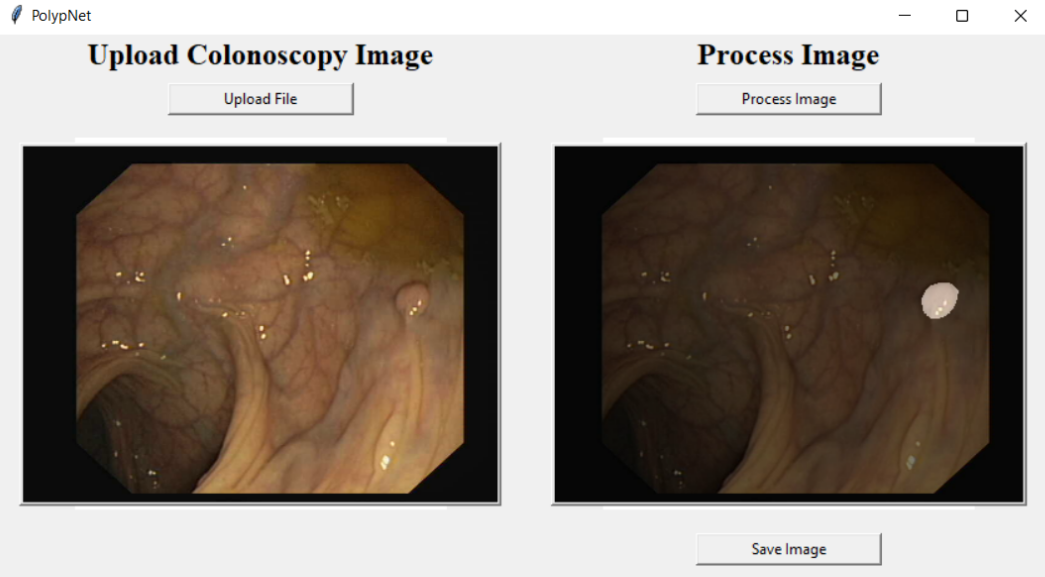Click the PolypNet feather icon
The width and height of the screenshot is (1045, 577).
(16, 15)
